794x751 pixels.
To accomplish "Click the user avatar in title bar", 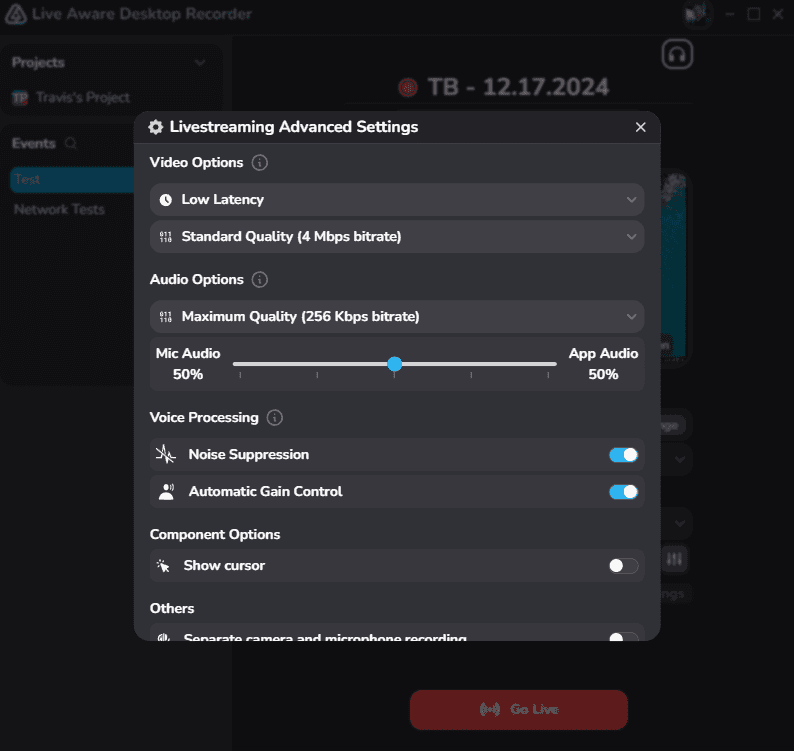I will 697,14.
